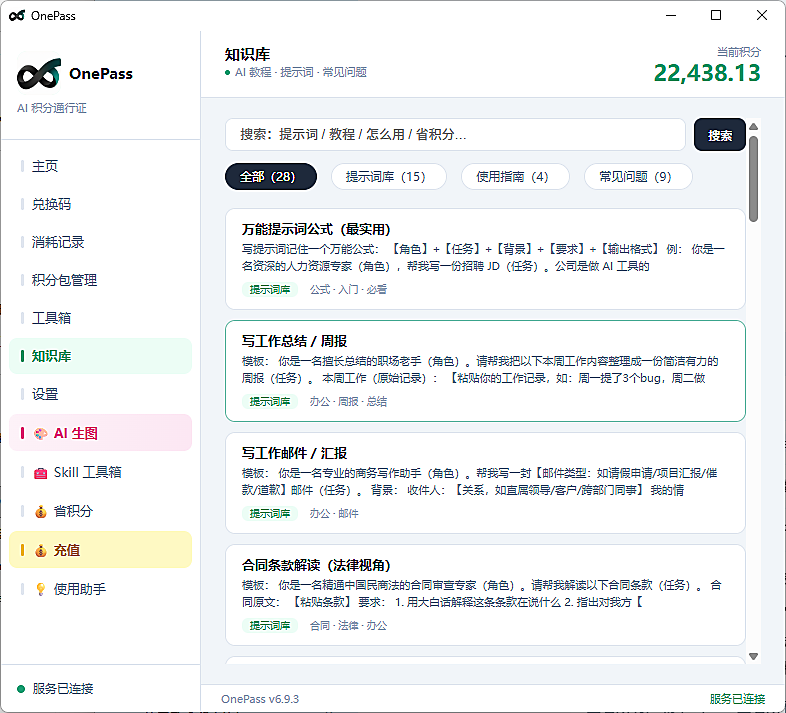The height and width of the screenshot is (713, 786).
Task: Click the green 服务已连接 status dot
Action: (x=21, y=689)
